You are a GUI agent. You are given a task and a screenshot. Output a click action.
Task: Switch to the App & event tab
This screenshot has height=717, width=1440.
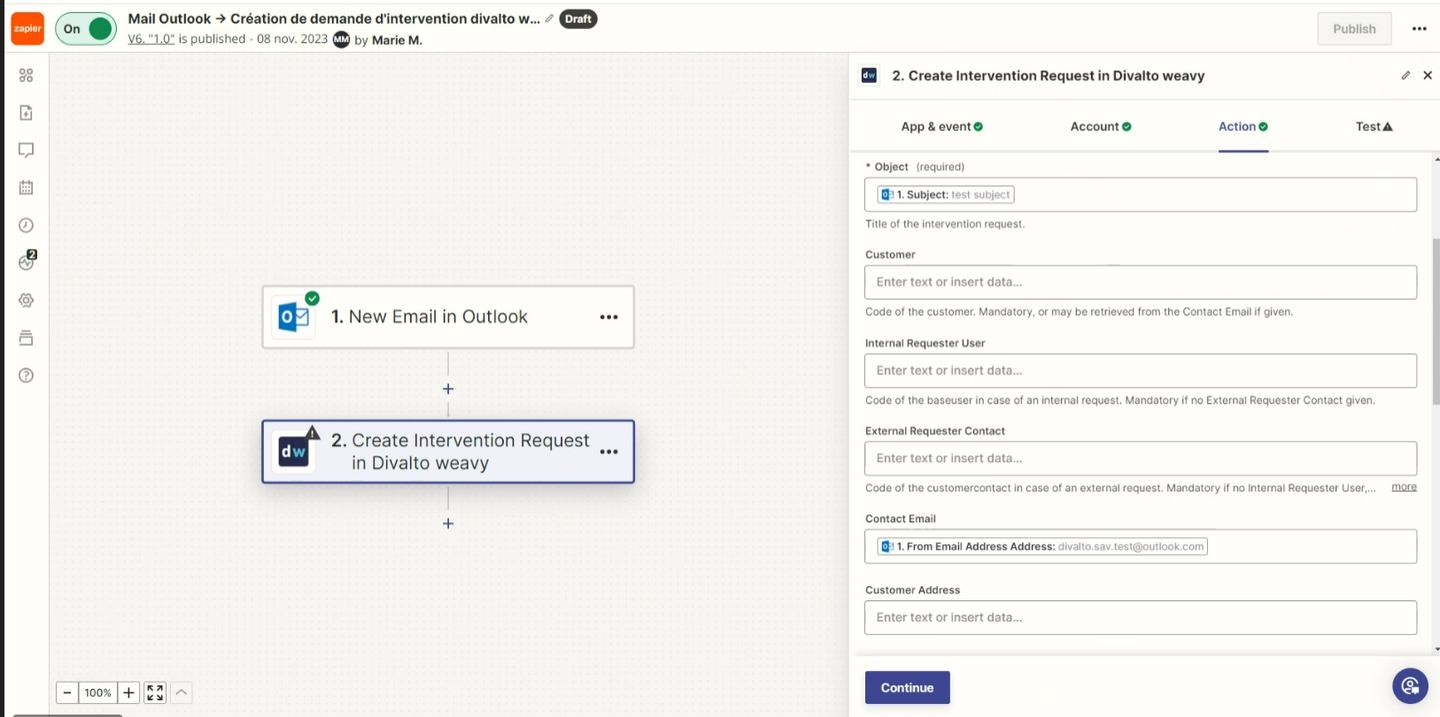(x=942, y=127)
